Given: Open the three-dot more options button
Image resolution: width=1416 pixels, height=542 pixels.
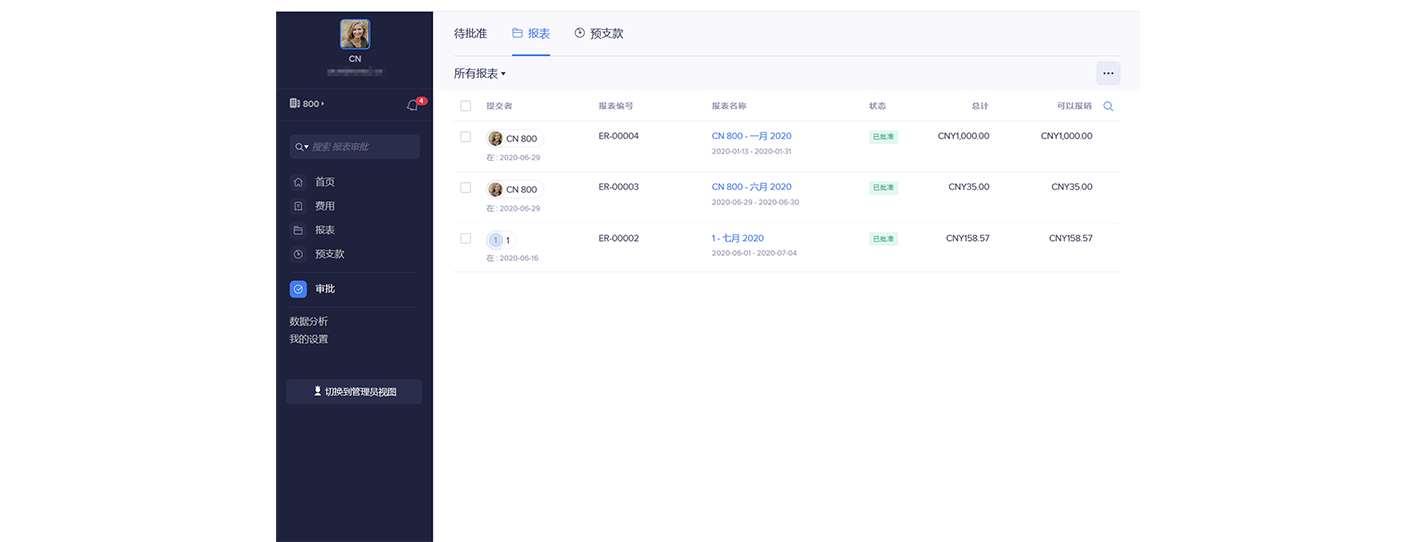Looking at the screenshot, I should pos(1108,73).
